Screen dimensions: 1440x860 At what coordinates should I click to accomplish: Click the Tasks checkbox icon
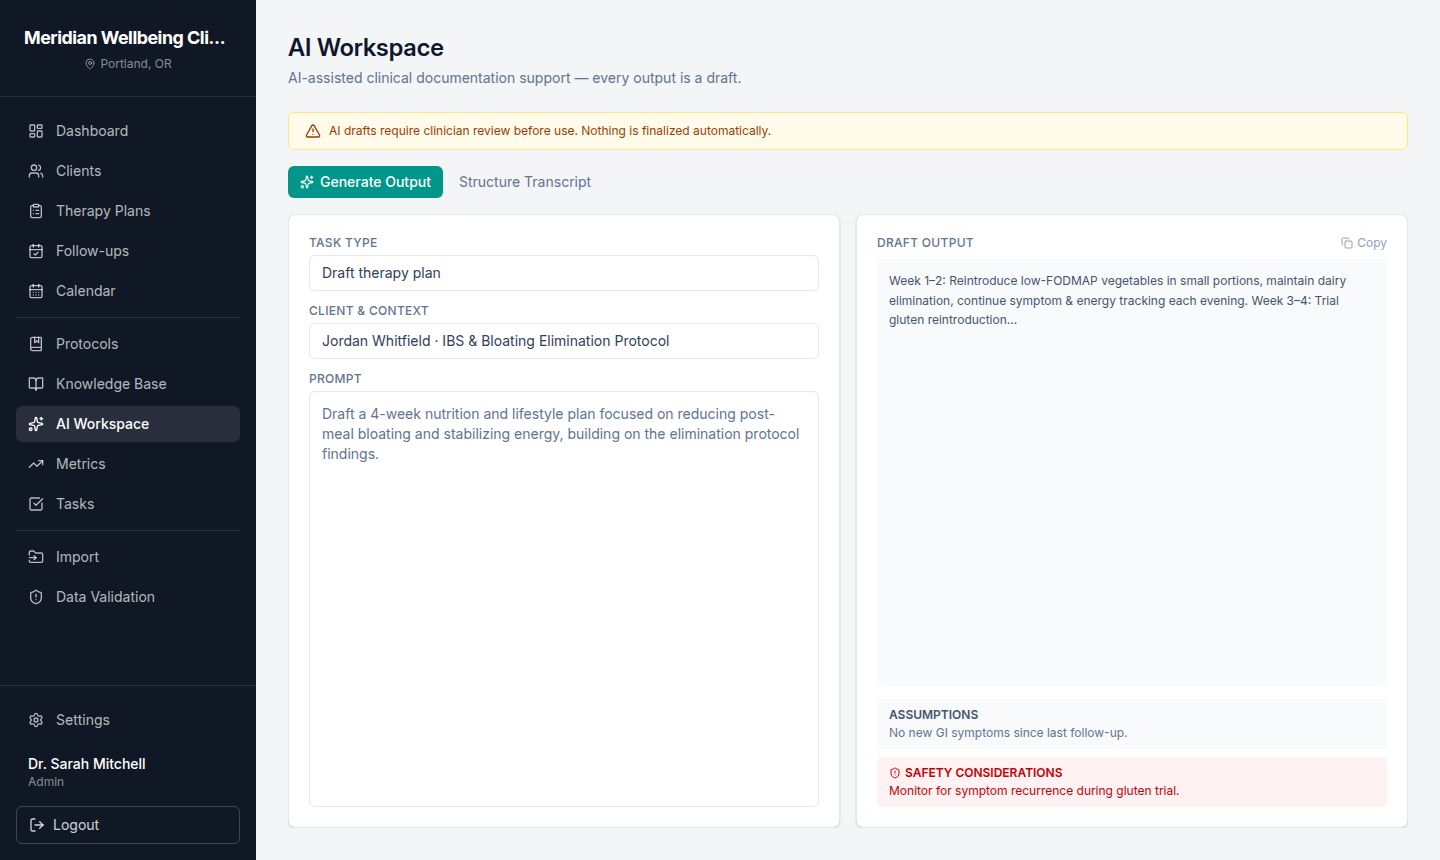click(x=36, y=504)
